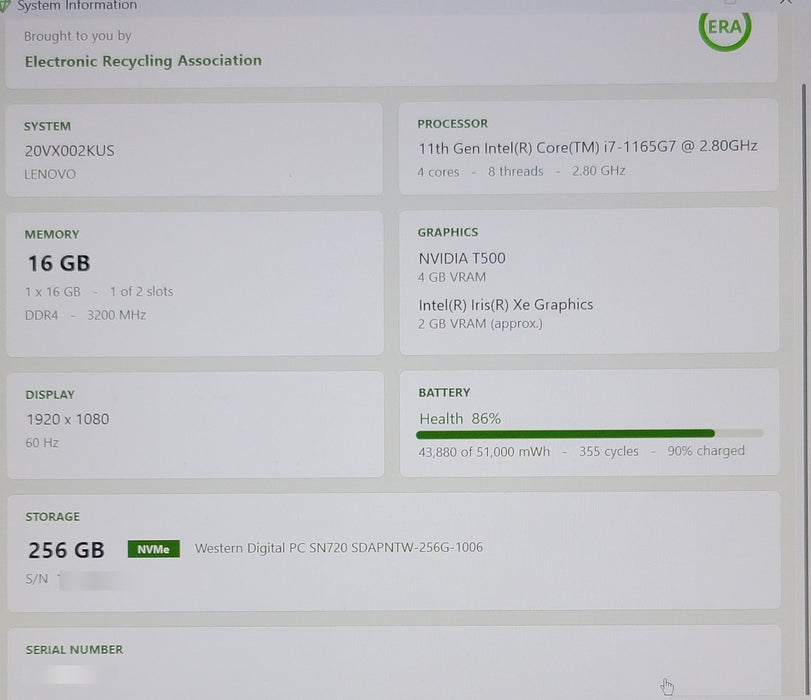The image size is (811, 700).
Task: Click the LENOVO manufacturer text
Action: (50, 174)
